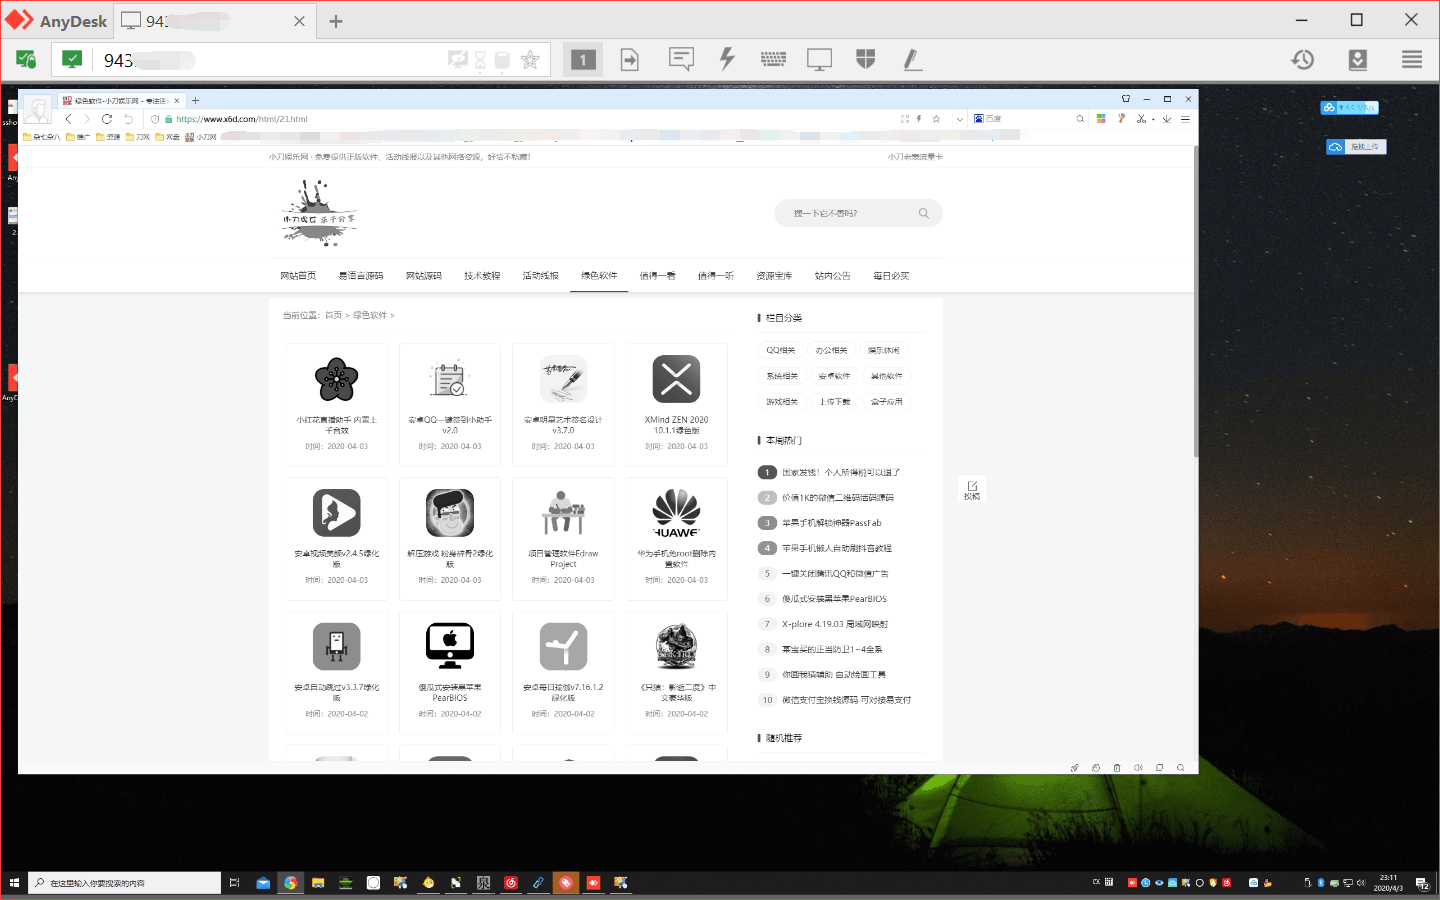Open the 国家发钱 hot article link
Image resolution: width=1440 pixels, height=900 pixels.
[x=840, y=472]
